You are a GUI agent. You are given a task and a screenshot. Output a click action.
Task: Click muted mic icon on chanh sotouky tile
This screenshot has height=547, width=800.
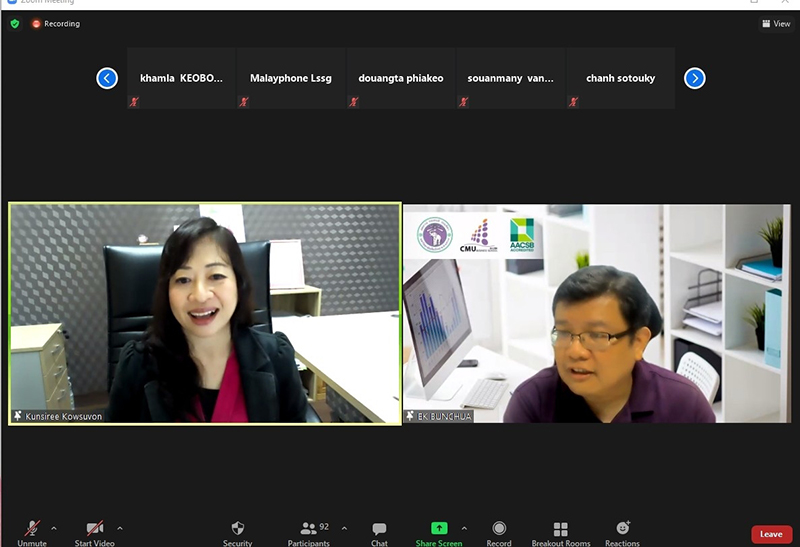[573, 102]
